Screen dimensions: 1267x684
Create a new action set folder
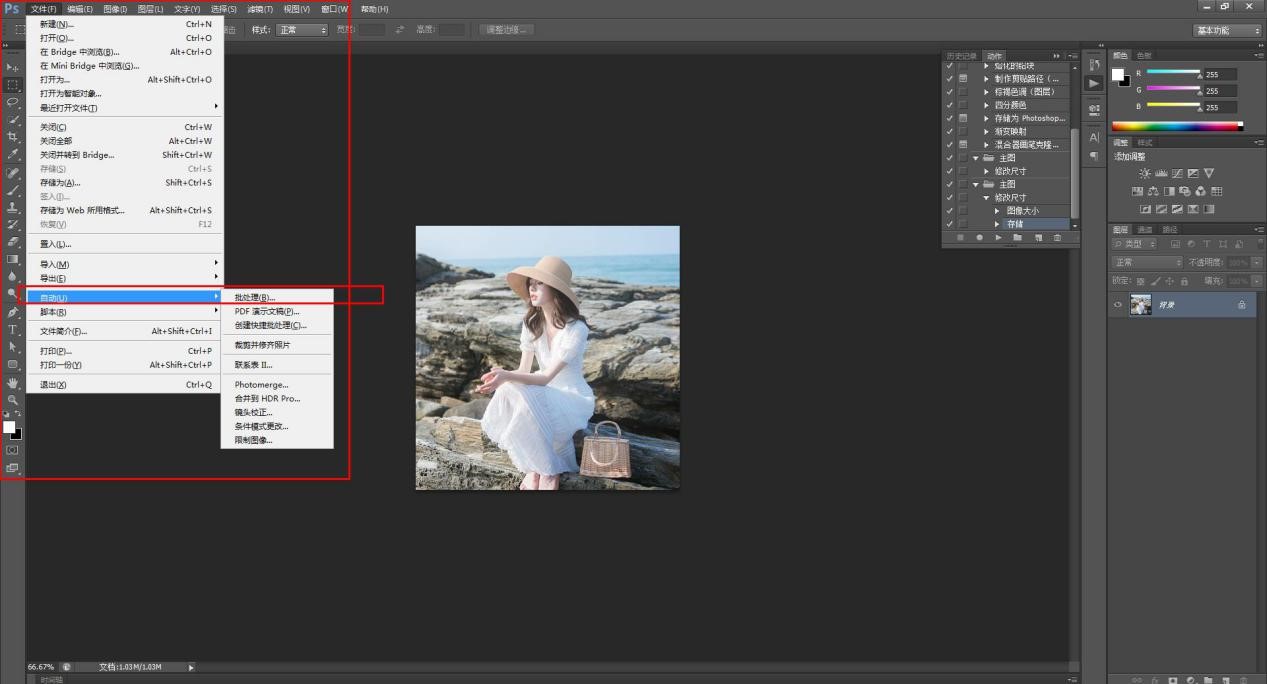coord(1017,238)
